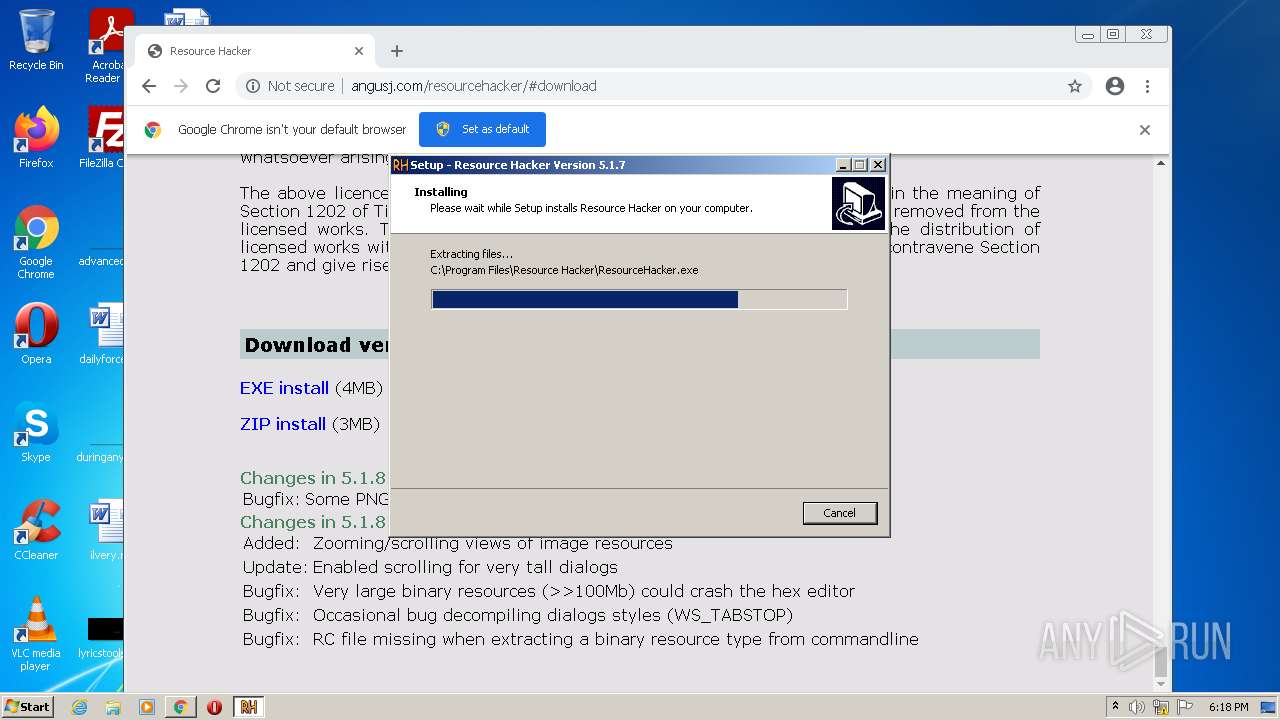Open Chrome three-dot menu
Image resolution: width=1280 pixels, height=720 pixels.
coord(1147,86)
